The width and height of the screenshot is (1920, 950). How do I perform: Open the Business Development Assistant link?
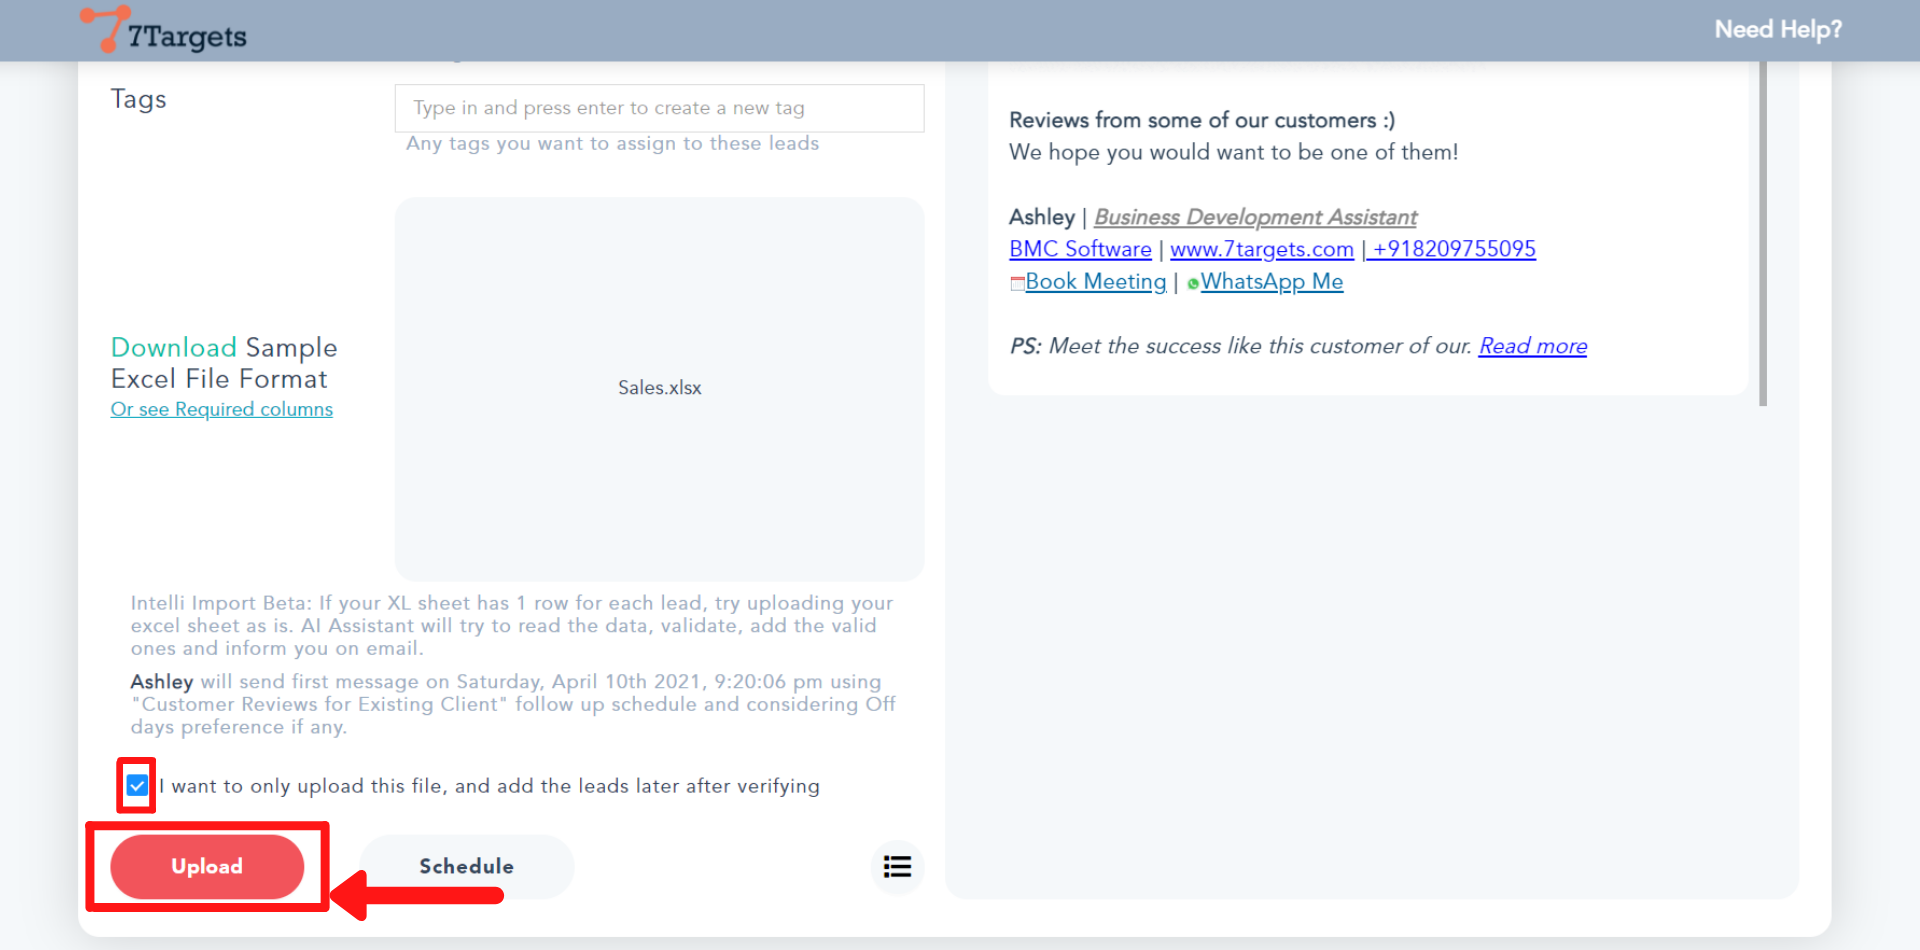[1255, 217]
